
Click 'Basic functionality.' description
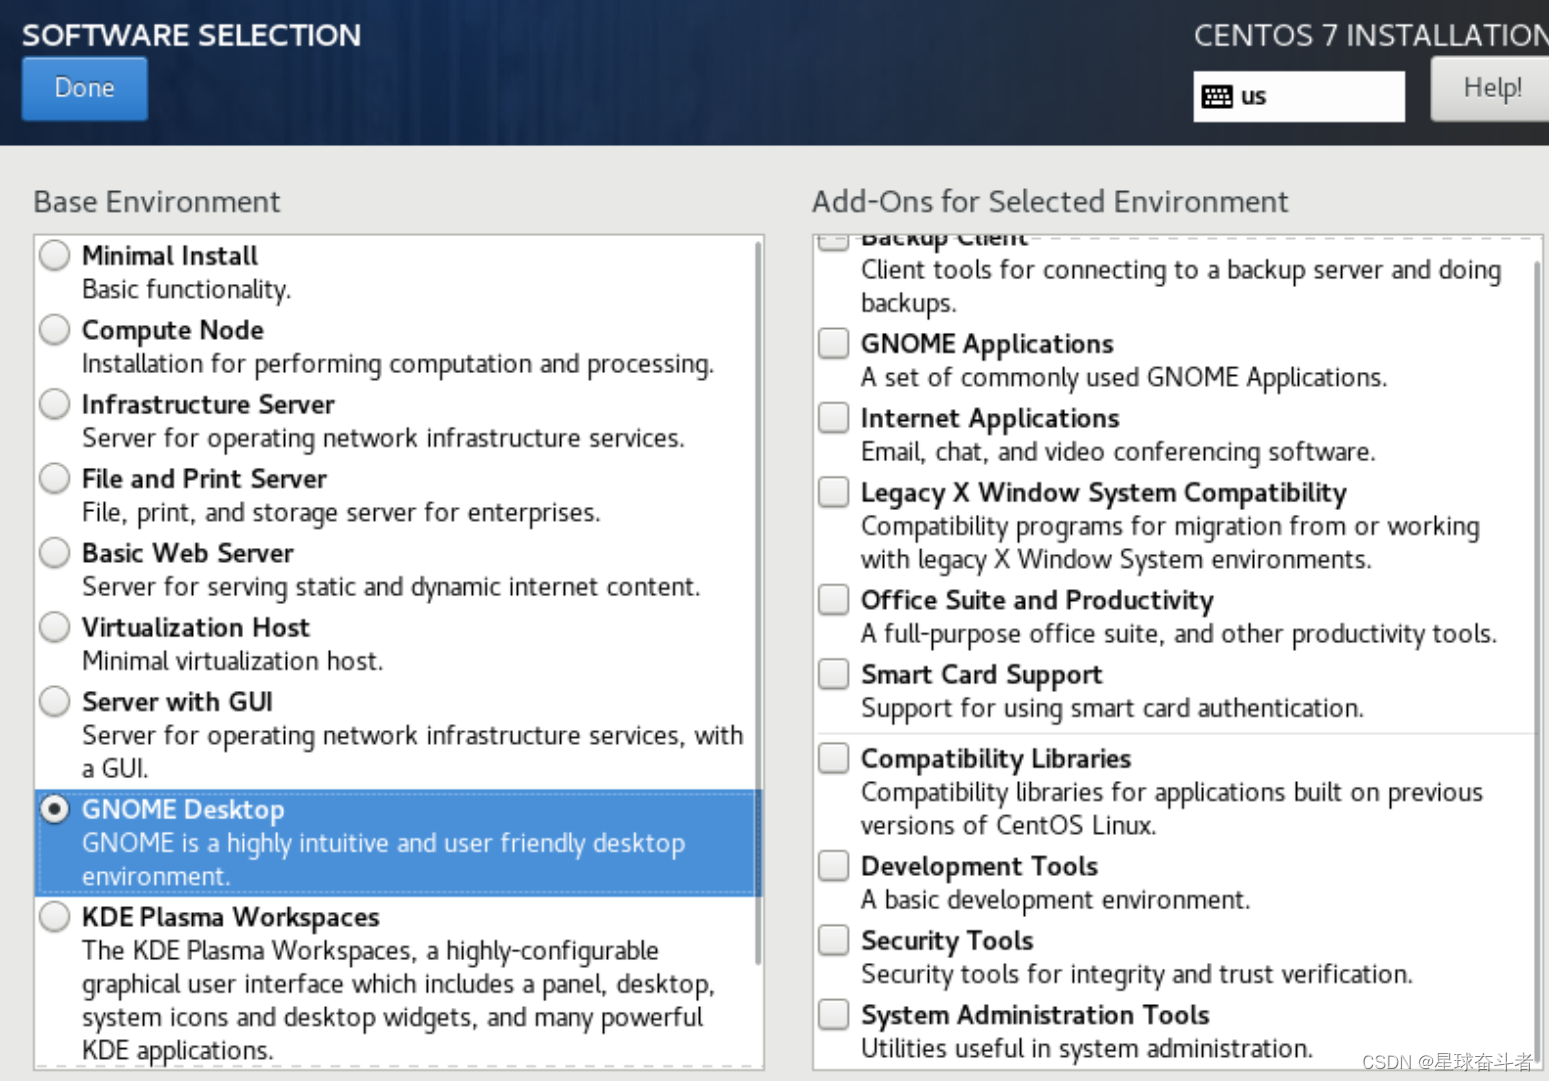point(186,290)
